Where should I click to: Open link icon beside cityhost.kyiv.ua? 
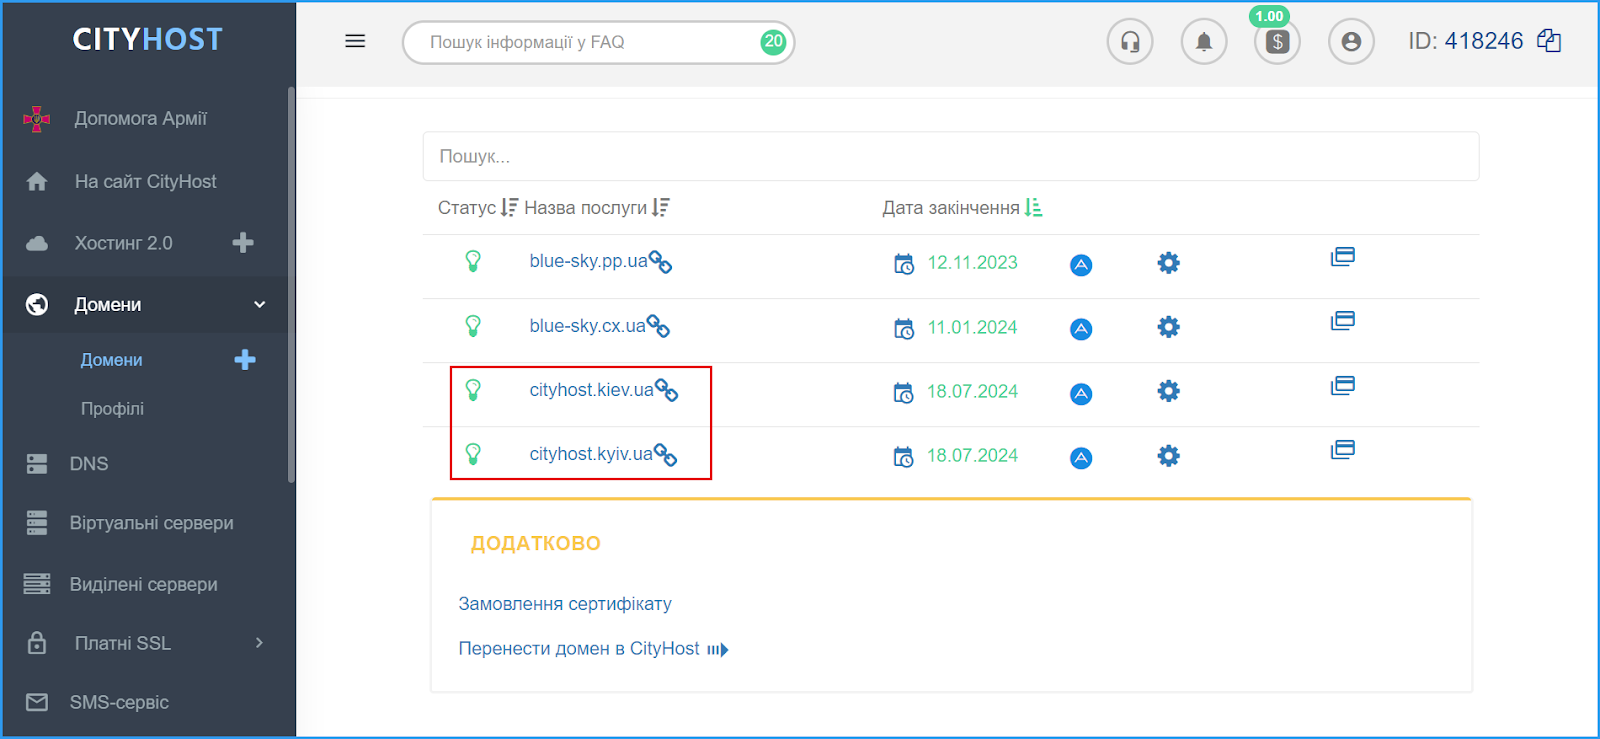665,455
